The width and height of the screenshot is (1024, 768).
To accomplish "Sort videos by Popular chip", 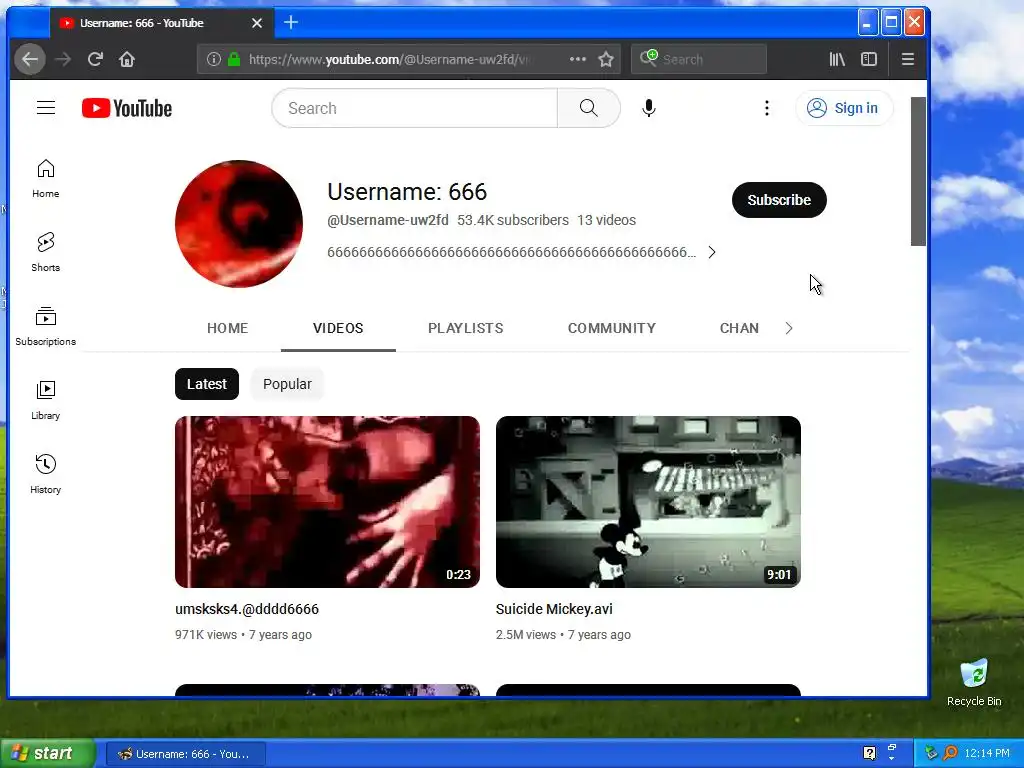I will [287, 384].
